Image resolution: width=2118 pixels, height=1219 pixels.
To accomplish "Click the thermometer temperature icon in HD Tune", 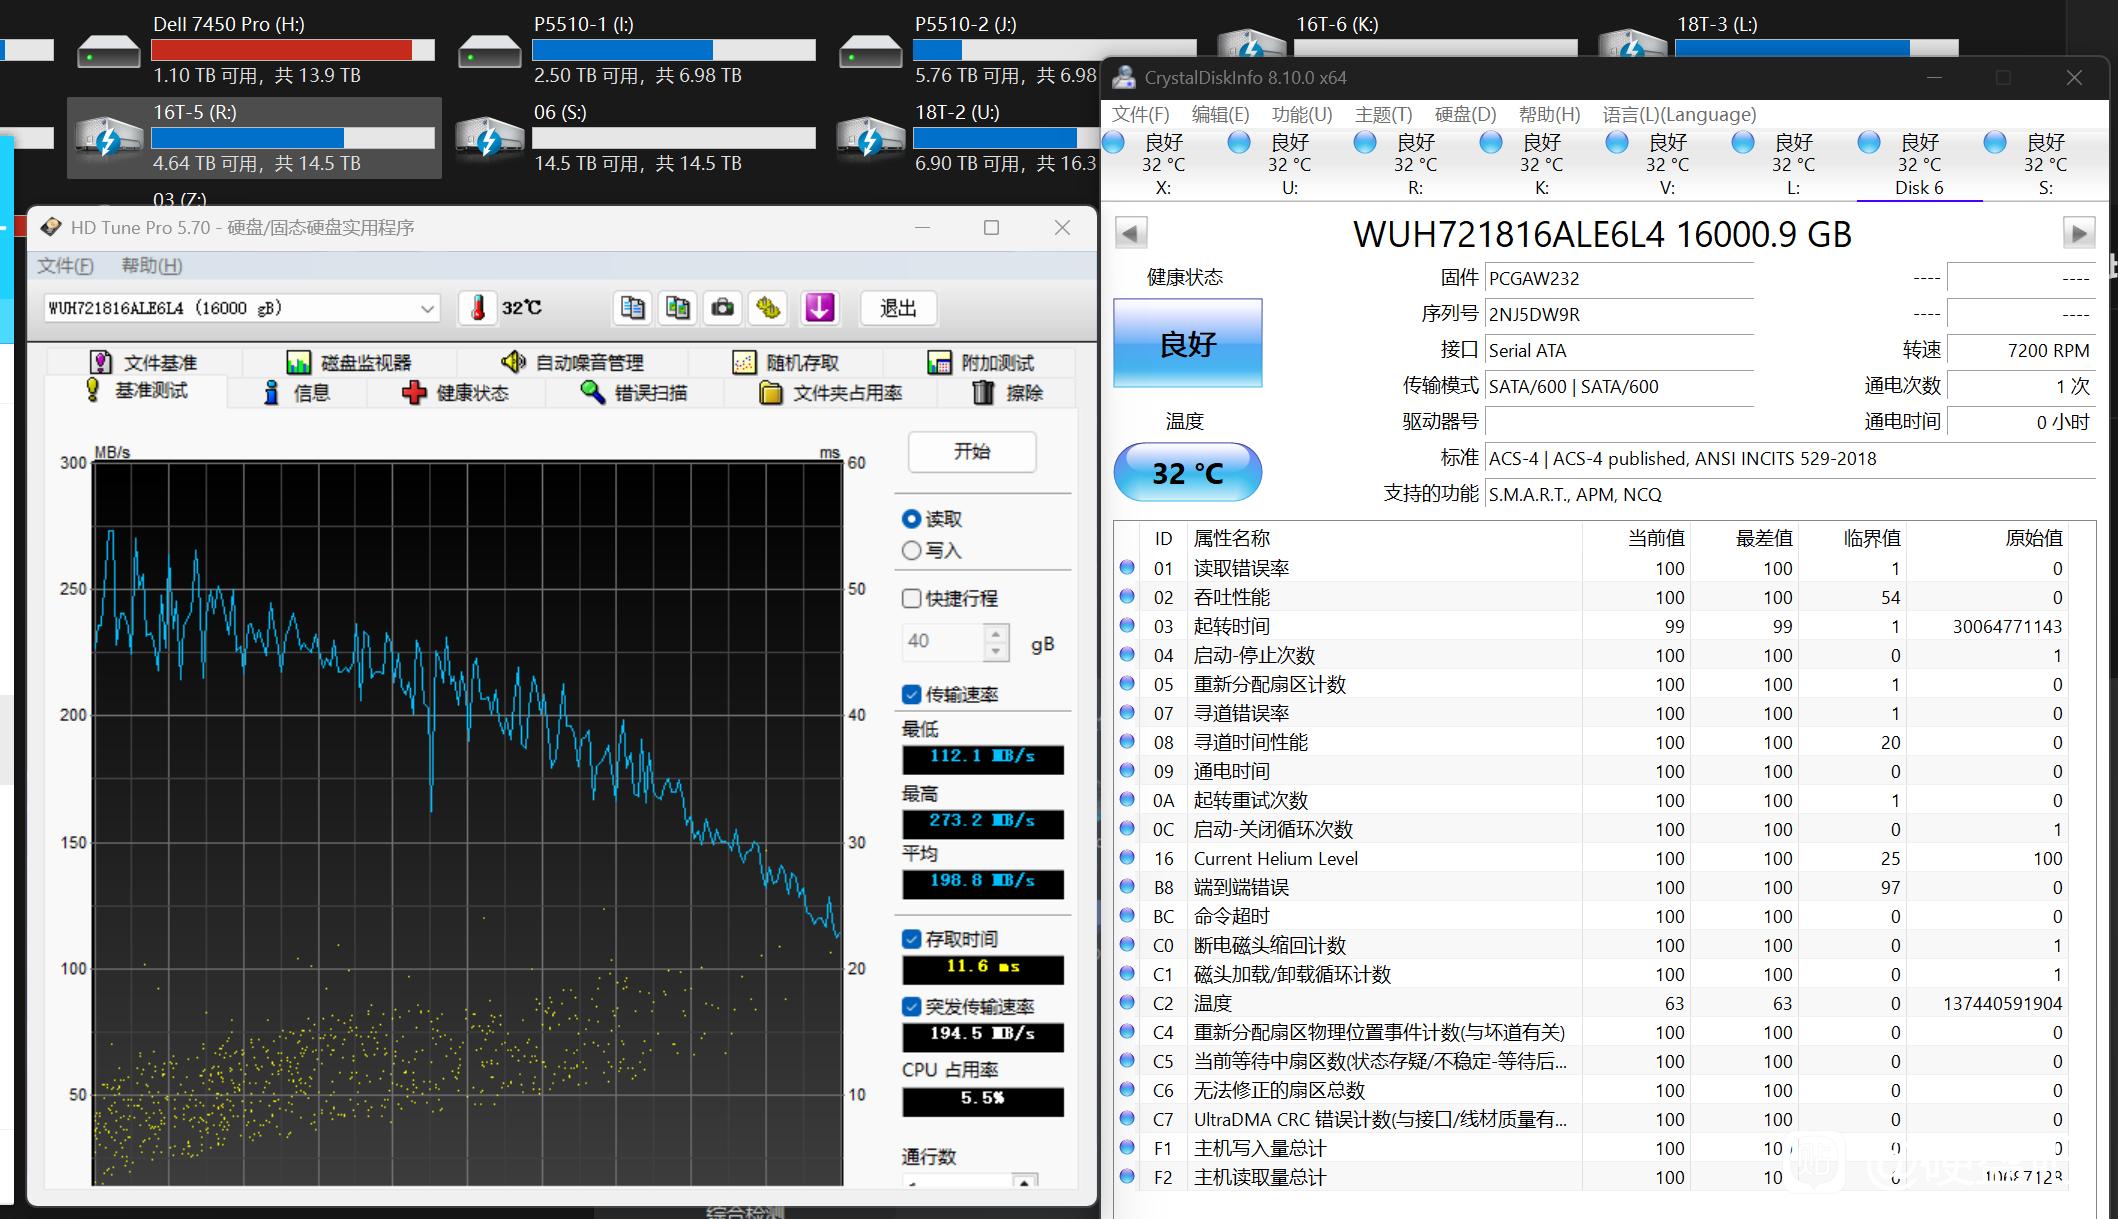I will coord(478,308).
